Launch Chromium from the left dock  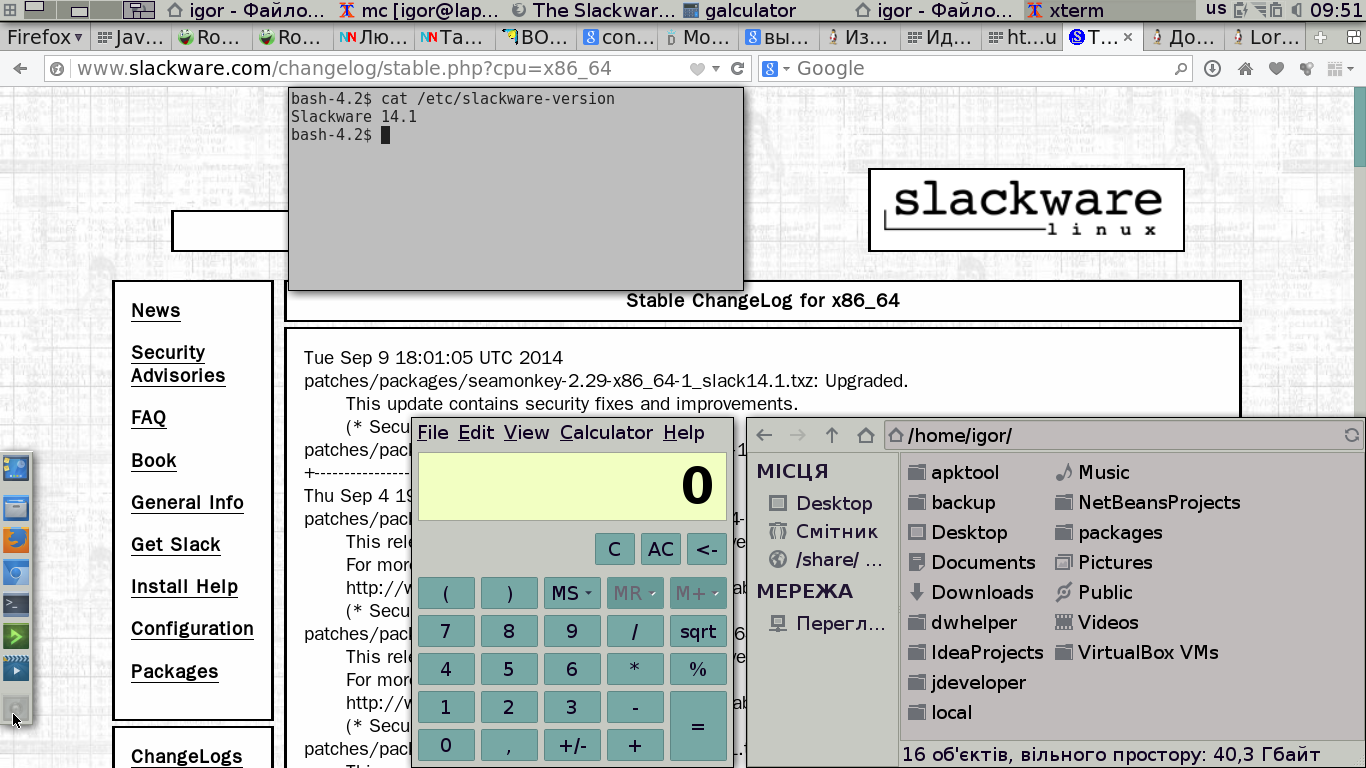click(x=16, y=572)
